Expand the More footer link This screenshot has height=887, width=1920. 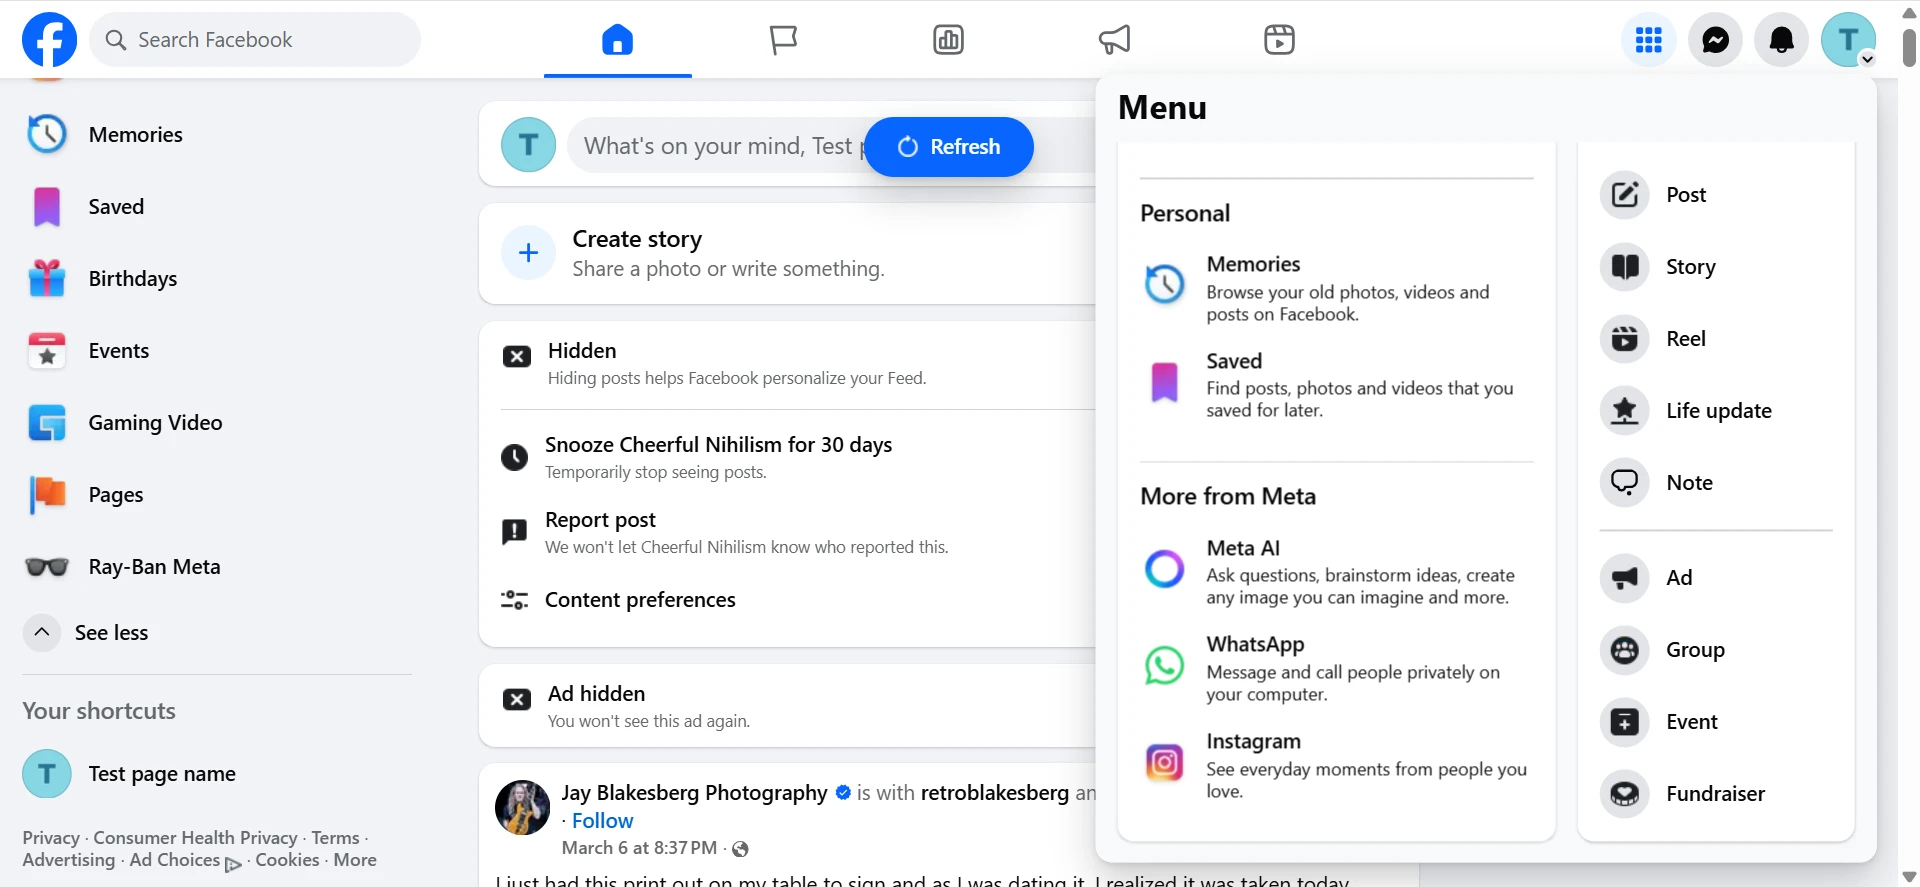tap(355, 860)
